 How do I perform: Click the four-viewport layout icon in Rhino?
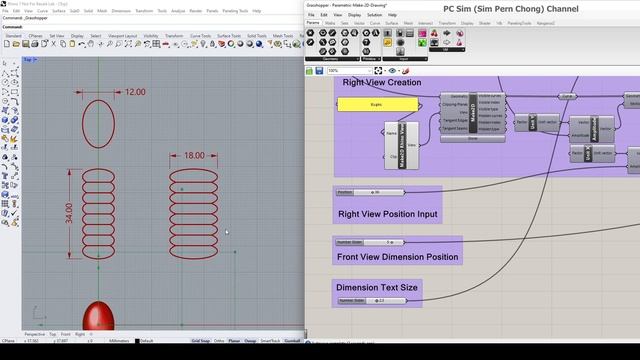coord(156,44)
